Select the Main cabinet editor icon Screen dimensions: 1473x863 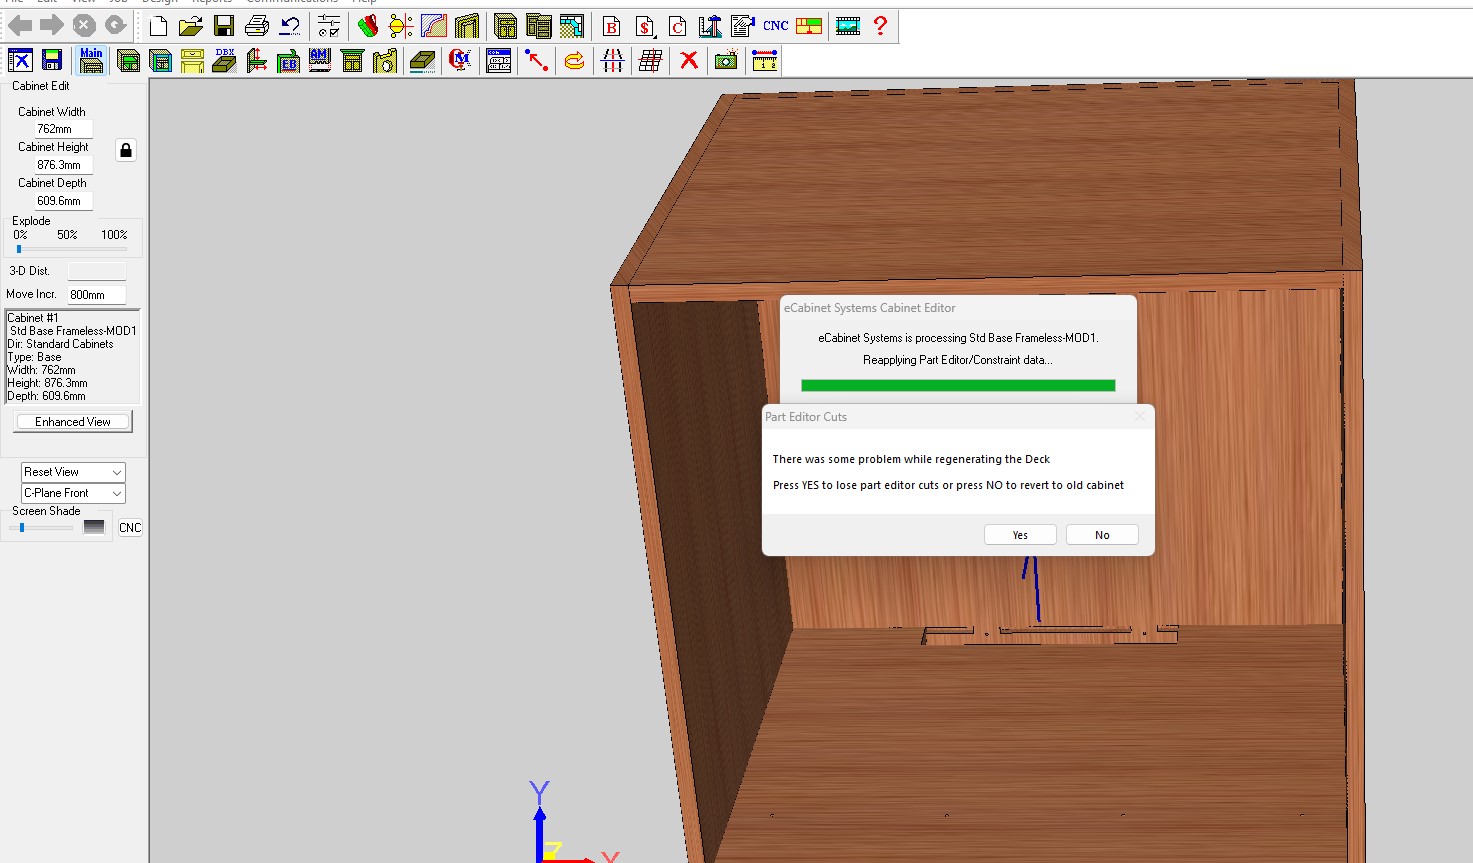coord(91,61)
